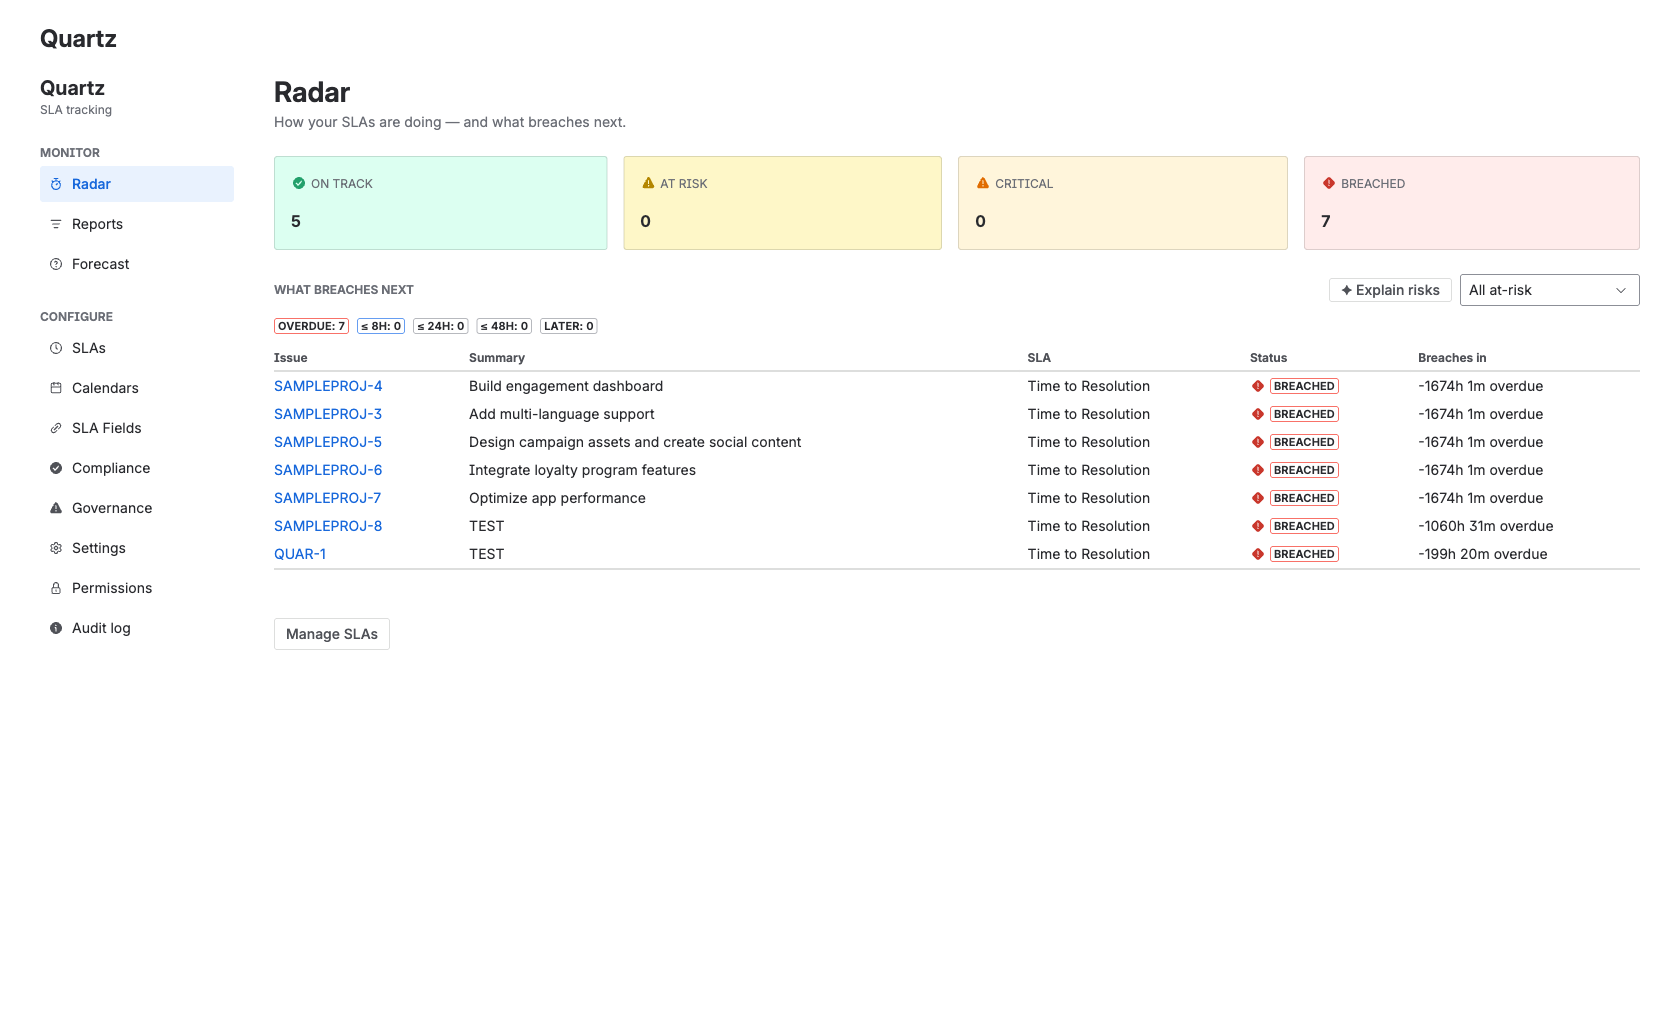Click the Governance warning triangle icon
The image size is (1680, 1032).
pyautogui.click(x=56, y=508)
